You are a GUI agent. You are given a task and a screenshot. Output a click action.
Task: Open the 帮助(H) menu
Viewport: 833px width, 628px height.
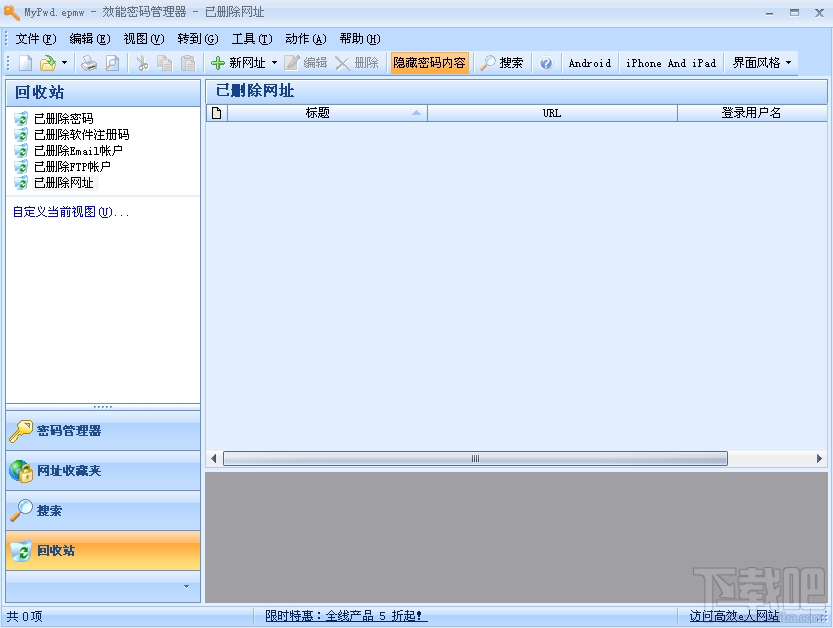(360, 39)
